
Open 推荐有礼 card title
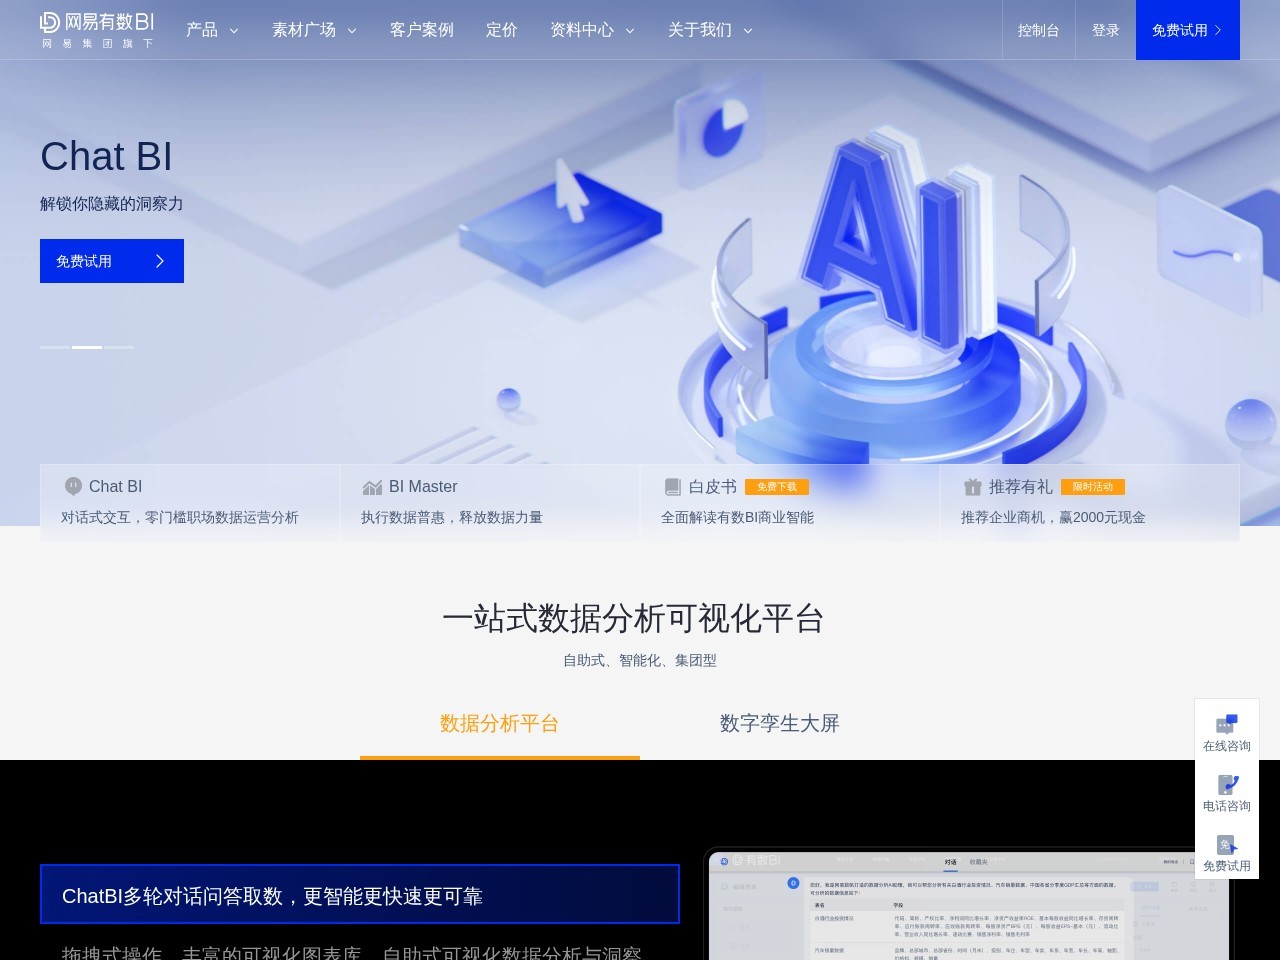pos(1021,487)
